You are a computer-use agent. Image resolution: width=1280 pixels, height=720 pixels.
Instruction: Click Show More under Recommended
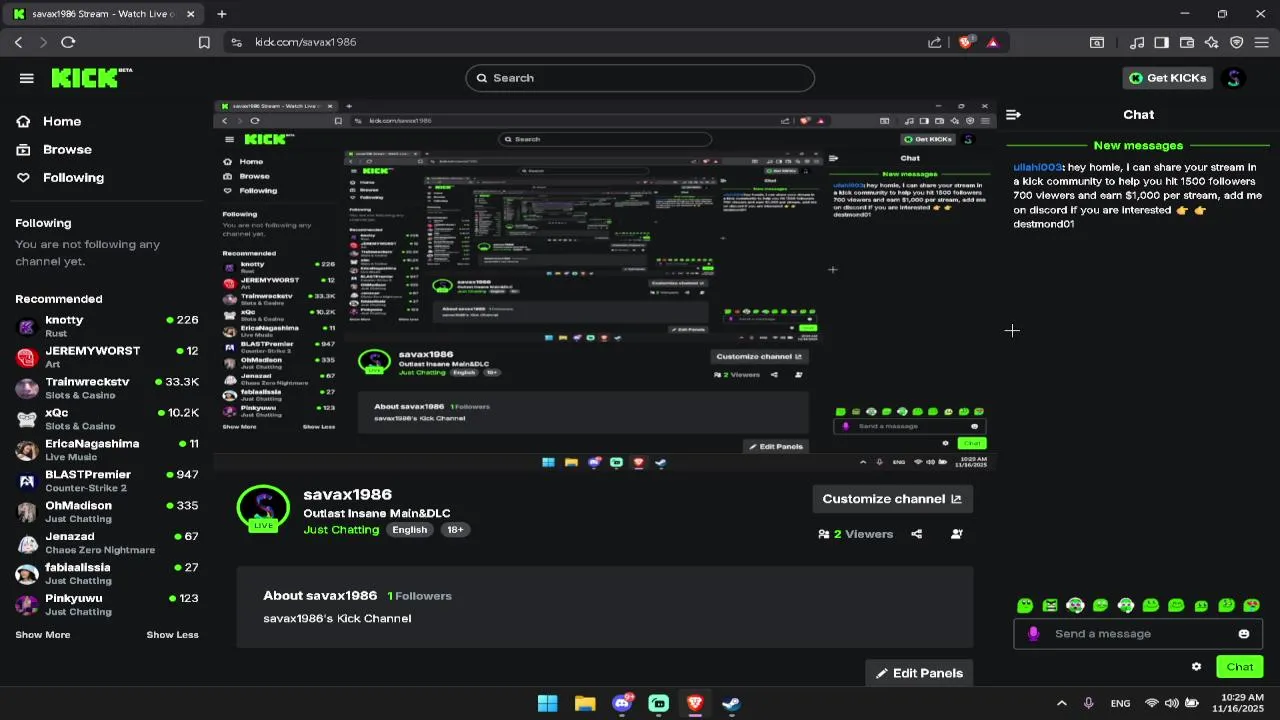click(x=43, y=635)
